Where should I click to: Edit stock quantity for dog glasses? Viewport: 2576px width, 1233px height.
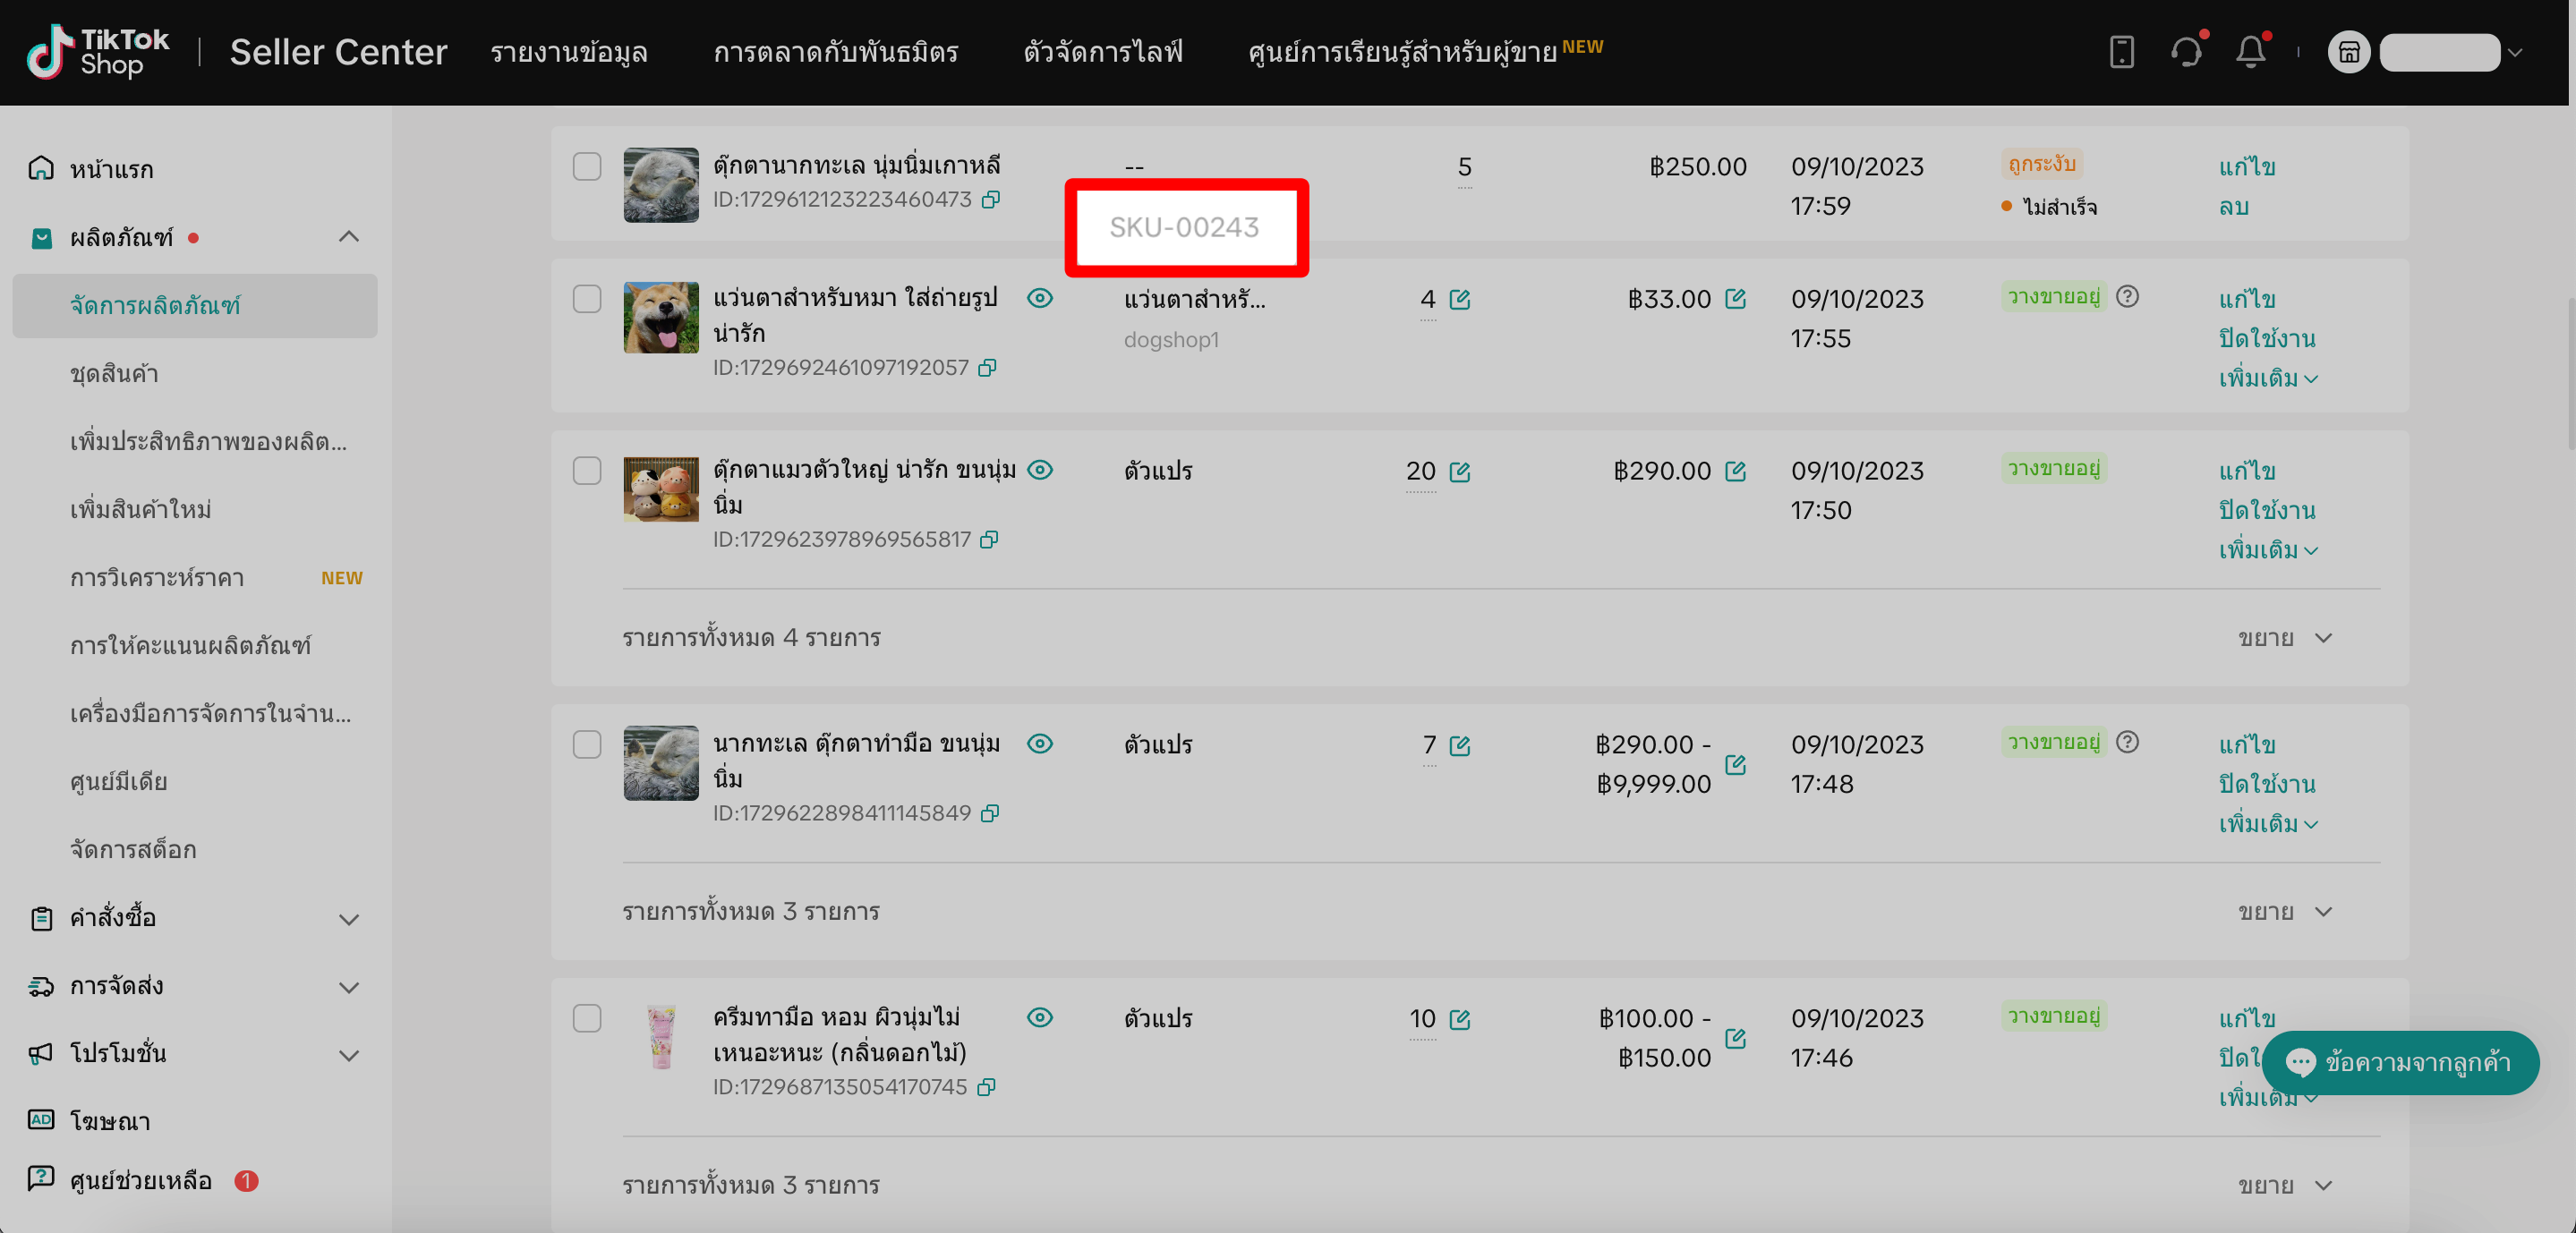click(1460, 300)
